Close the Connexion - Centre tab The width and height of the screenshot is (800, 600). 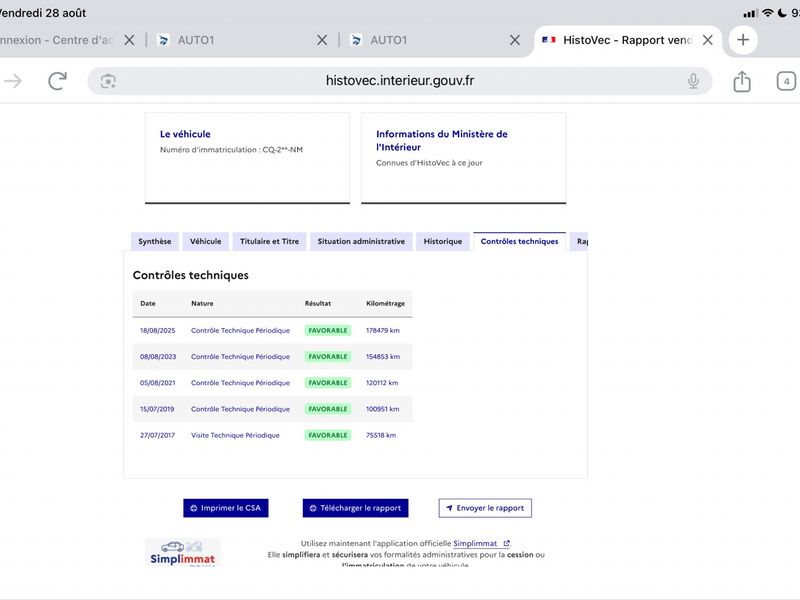pos(129,40)
